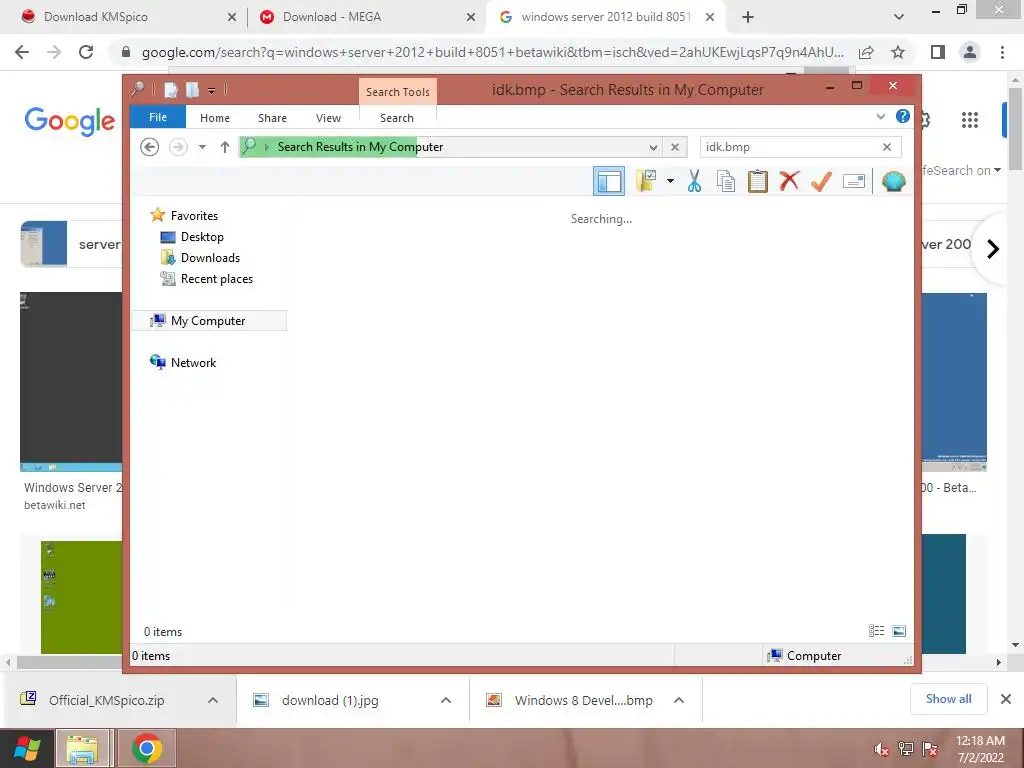The width and height of the screenshot is (1024, 768).
Task: Switch to the Search ribbon tab
Action: (397, 118)
